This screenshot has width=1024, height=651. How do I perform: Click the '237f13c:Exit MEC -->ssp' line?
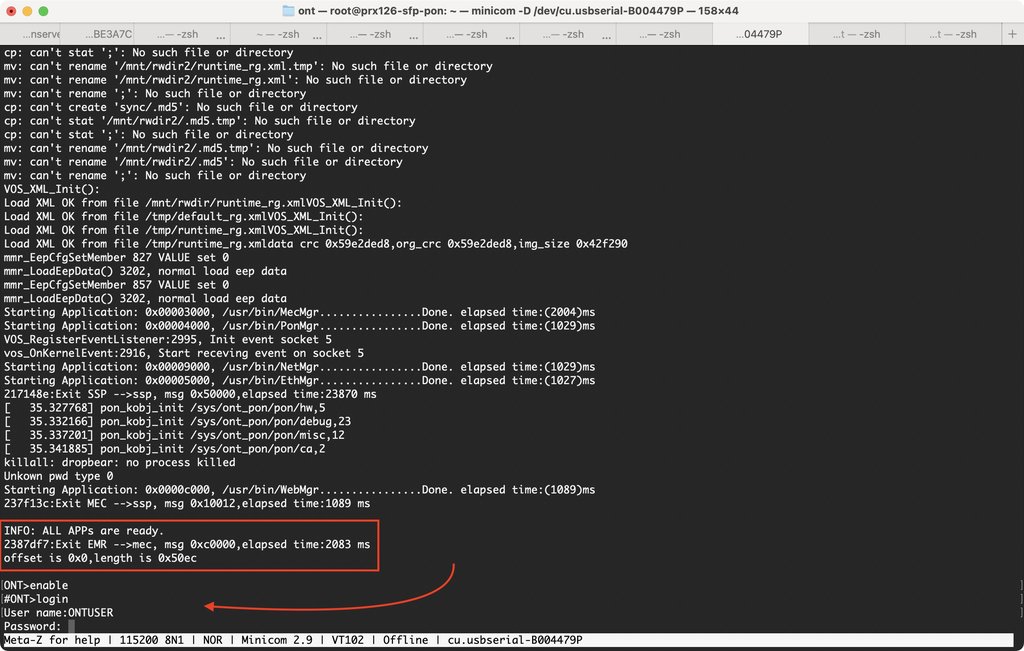(x=187, y=503)
